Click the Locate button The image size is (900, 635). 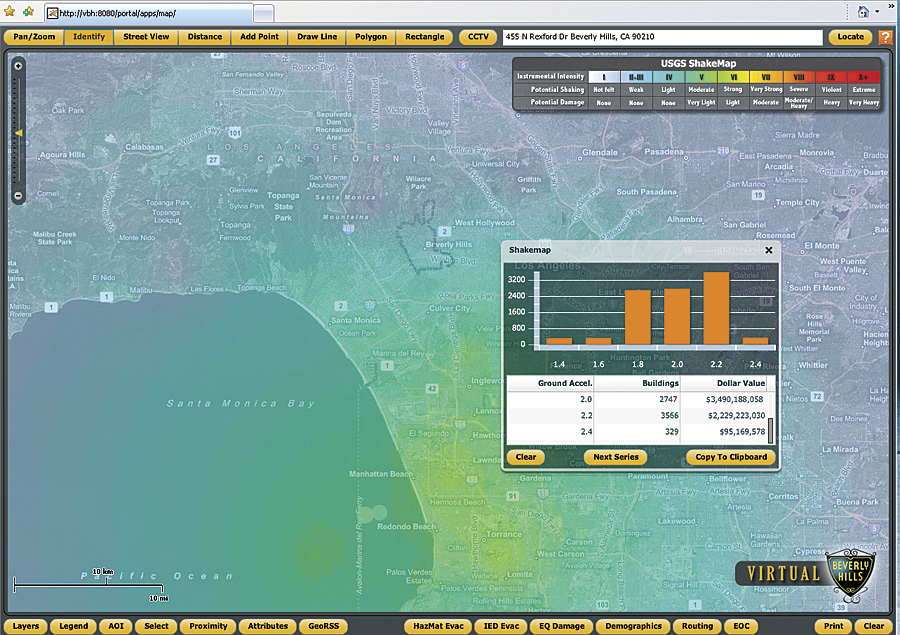pos(851,37)
